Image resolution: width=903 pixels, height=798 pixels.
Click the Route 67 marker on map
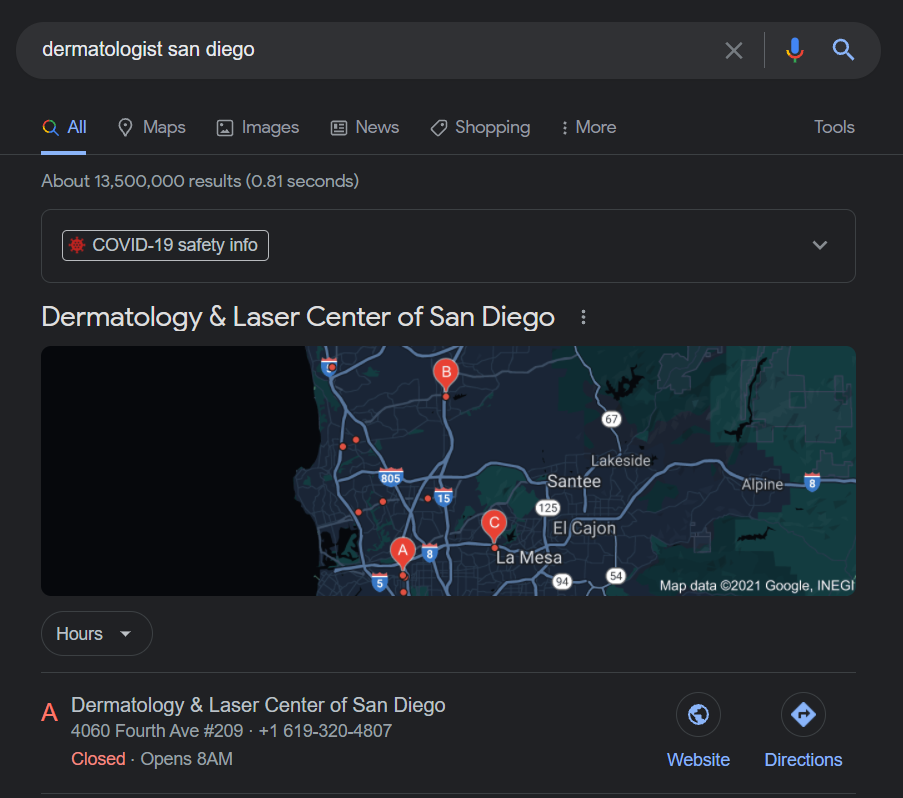pos(612,419)
